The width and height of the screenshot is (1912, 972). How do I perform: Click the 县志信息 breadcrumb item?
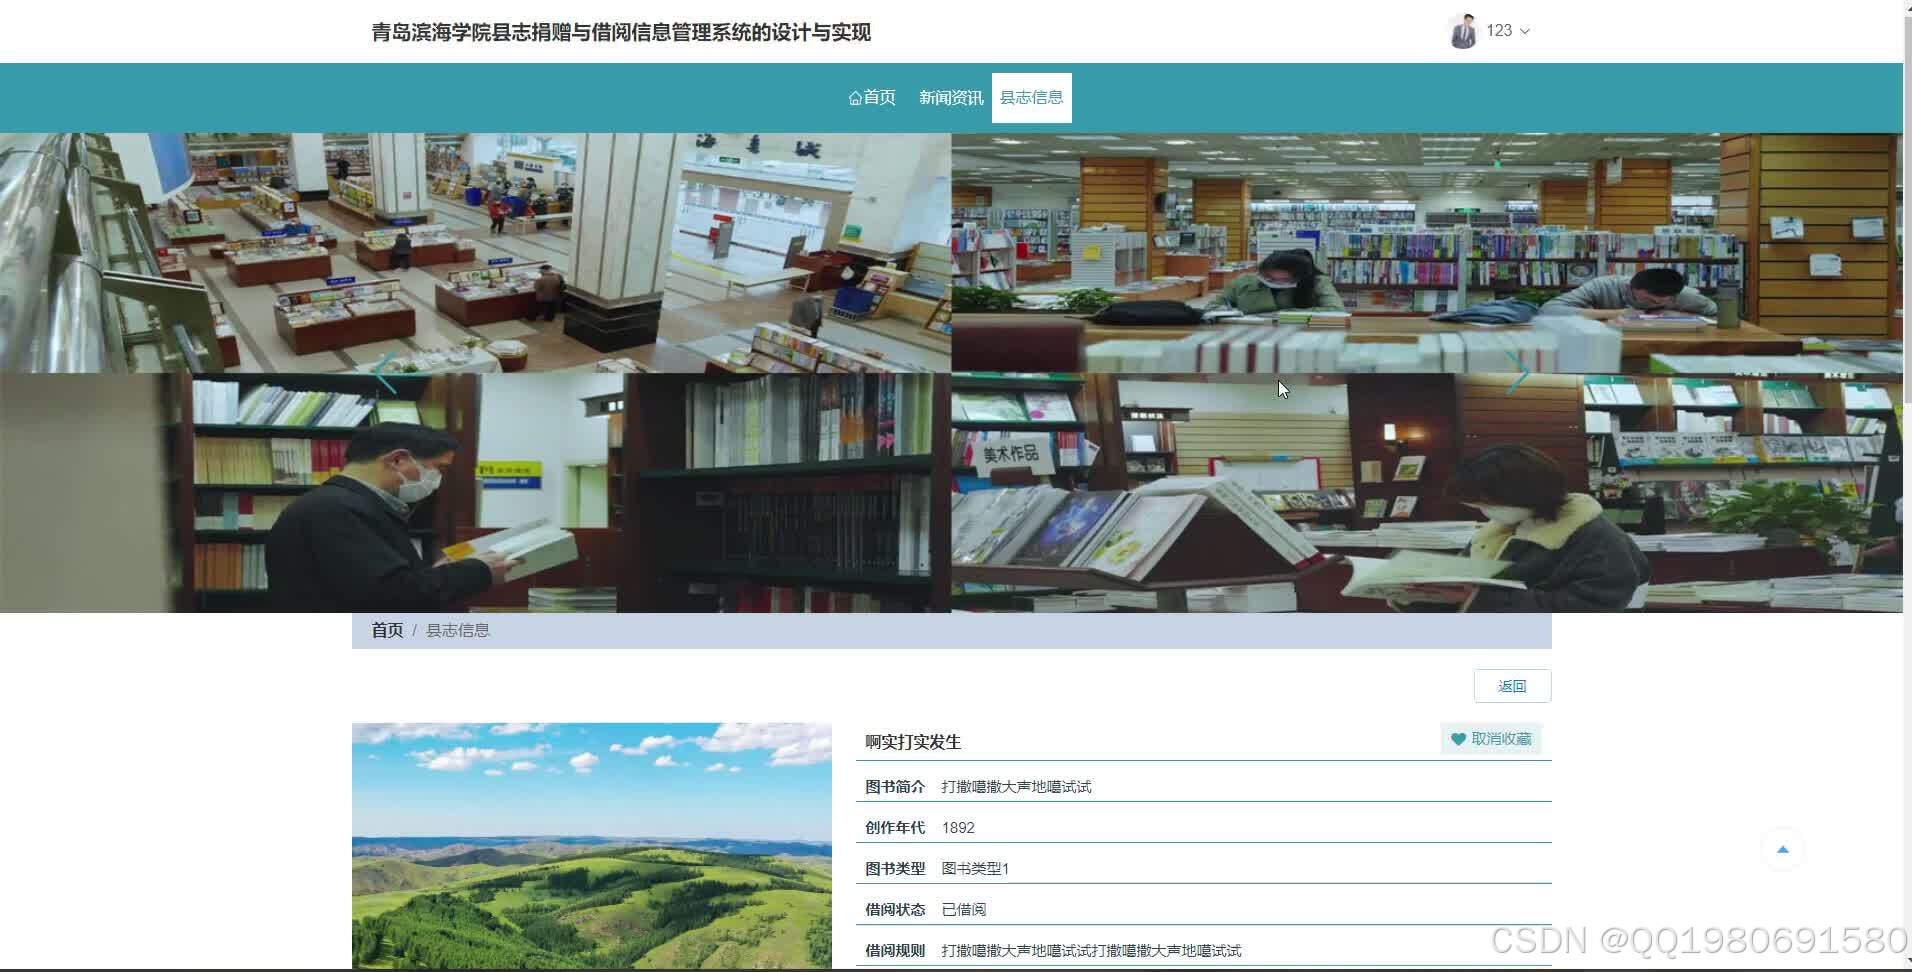[x=456, y=629]
